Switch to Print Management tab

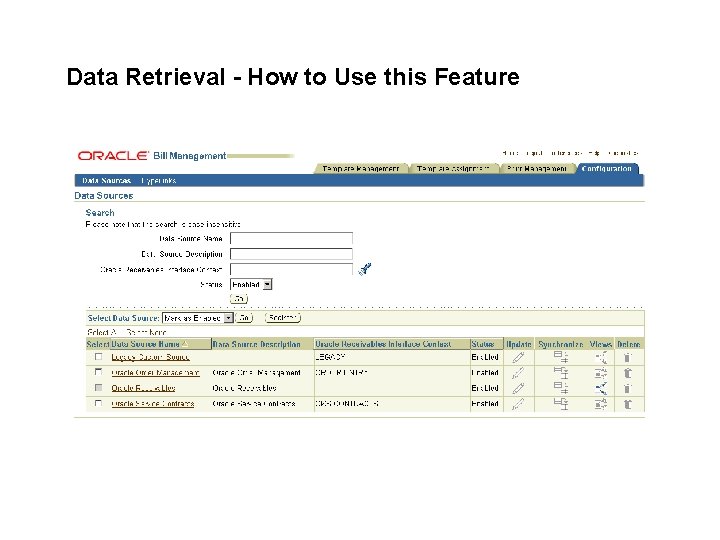pos(536,169)
